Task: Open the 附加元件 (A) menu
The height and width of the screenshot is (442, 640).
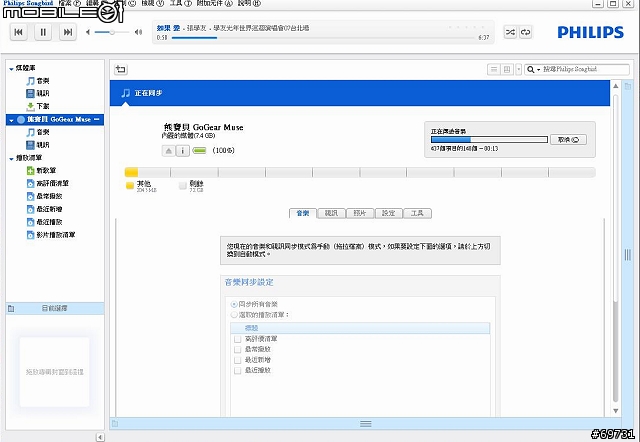Action: pos(214,3)
